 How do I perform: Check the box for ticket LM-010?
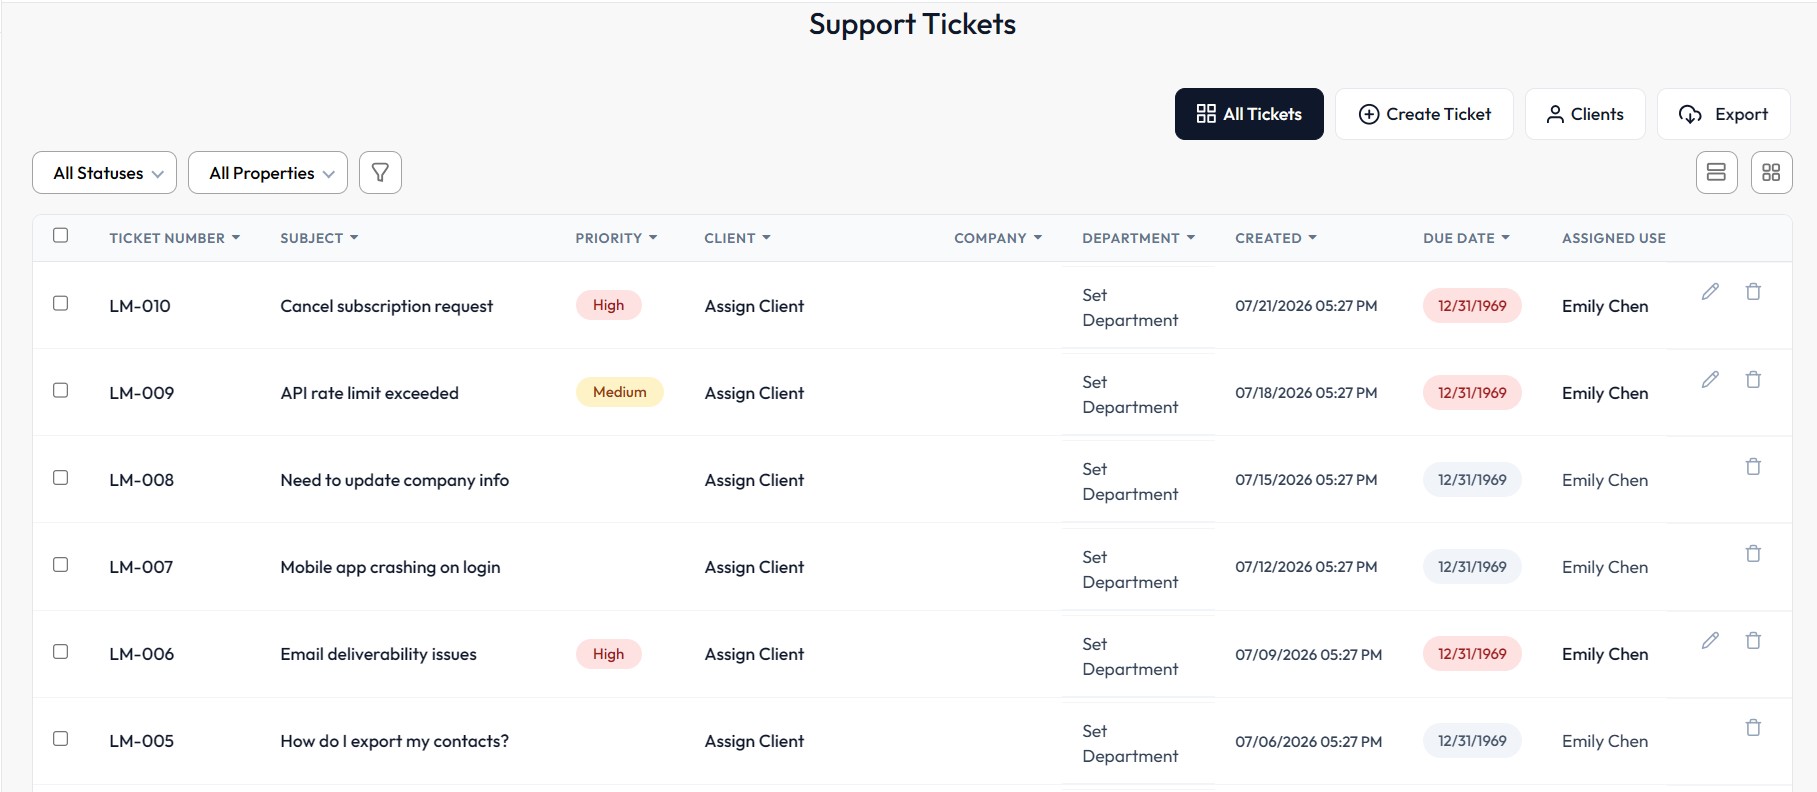[61, 303]
